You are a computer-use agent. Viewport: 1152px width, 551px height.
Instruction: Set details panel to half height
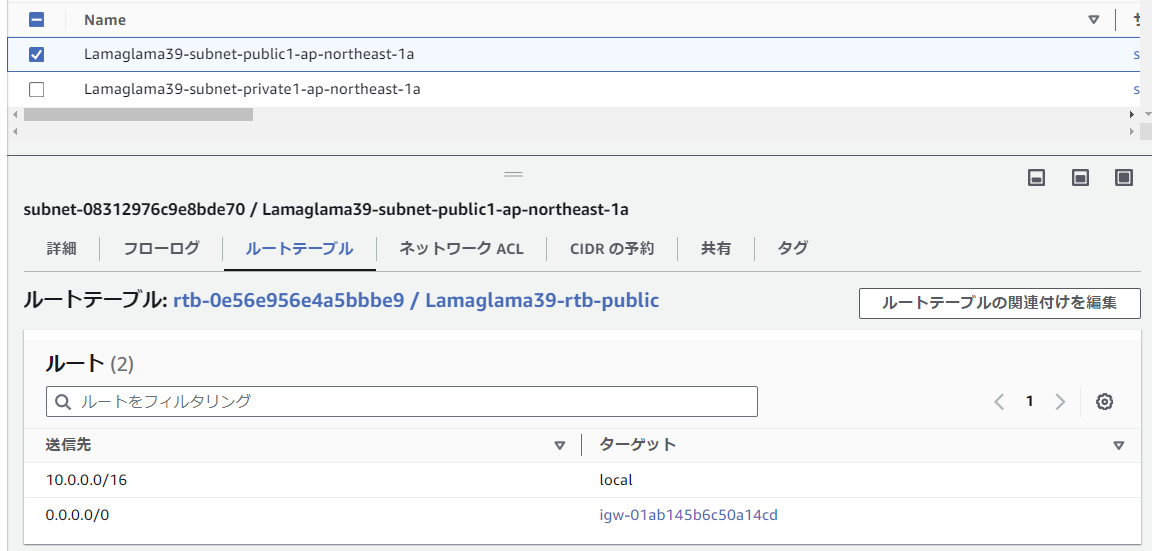click(x=1080, y=178)
